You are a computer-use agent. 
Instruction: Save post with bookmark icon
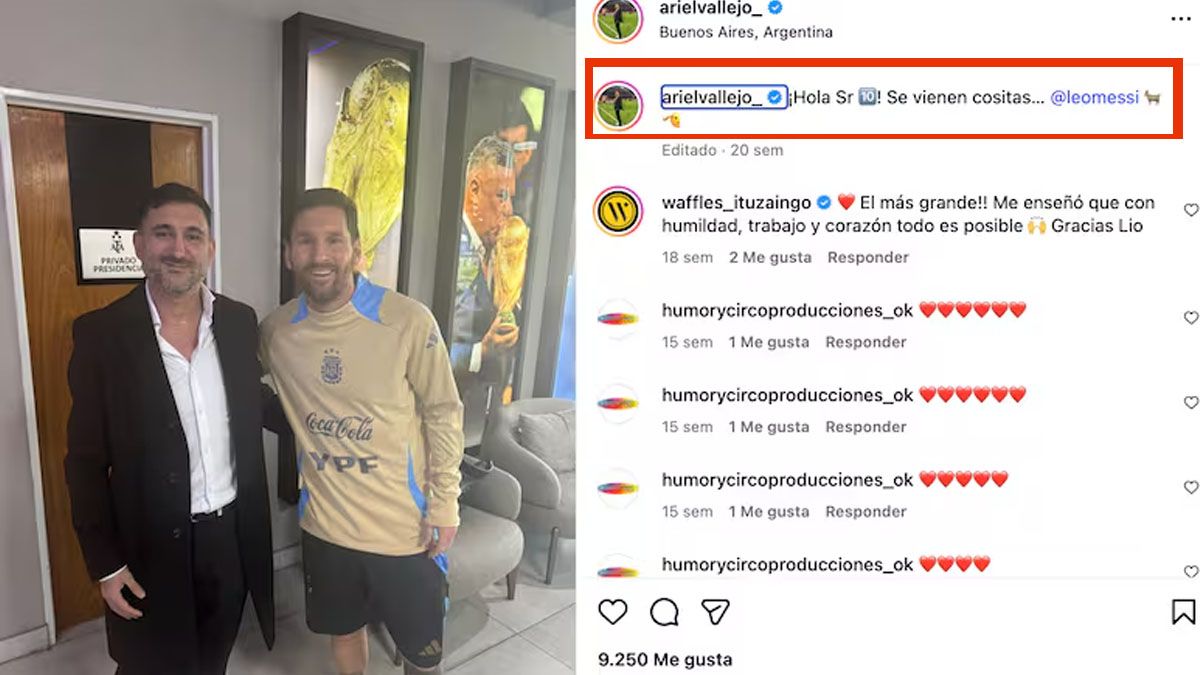1183,611
